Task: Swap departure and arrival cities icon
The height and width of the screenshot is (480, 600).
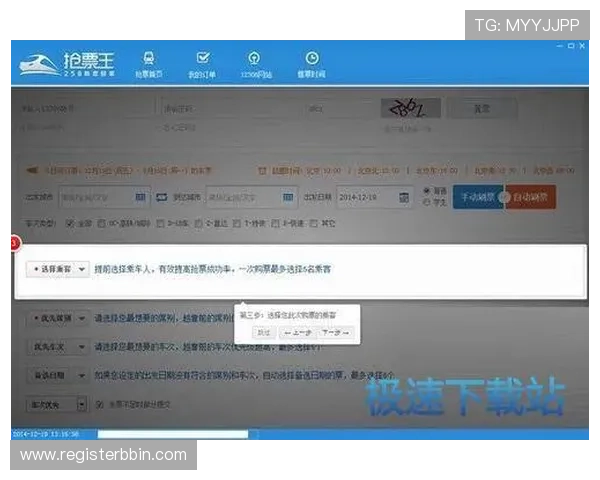Action: (x=162, y=198)
